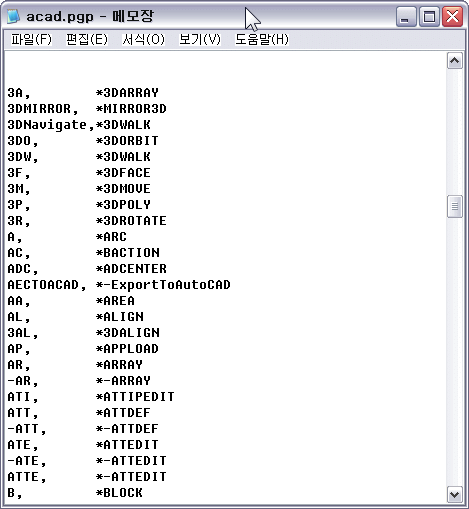Click the alias ATI,

(x=23, y=397)
